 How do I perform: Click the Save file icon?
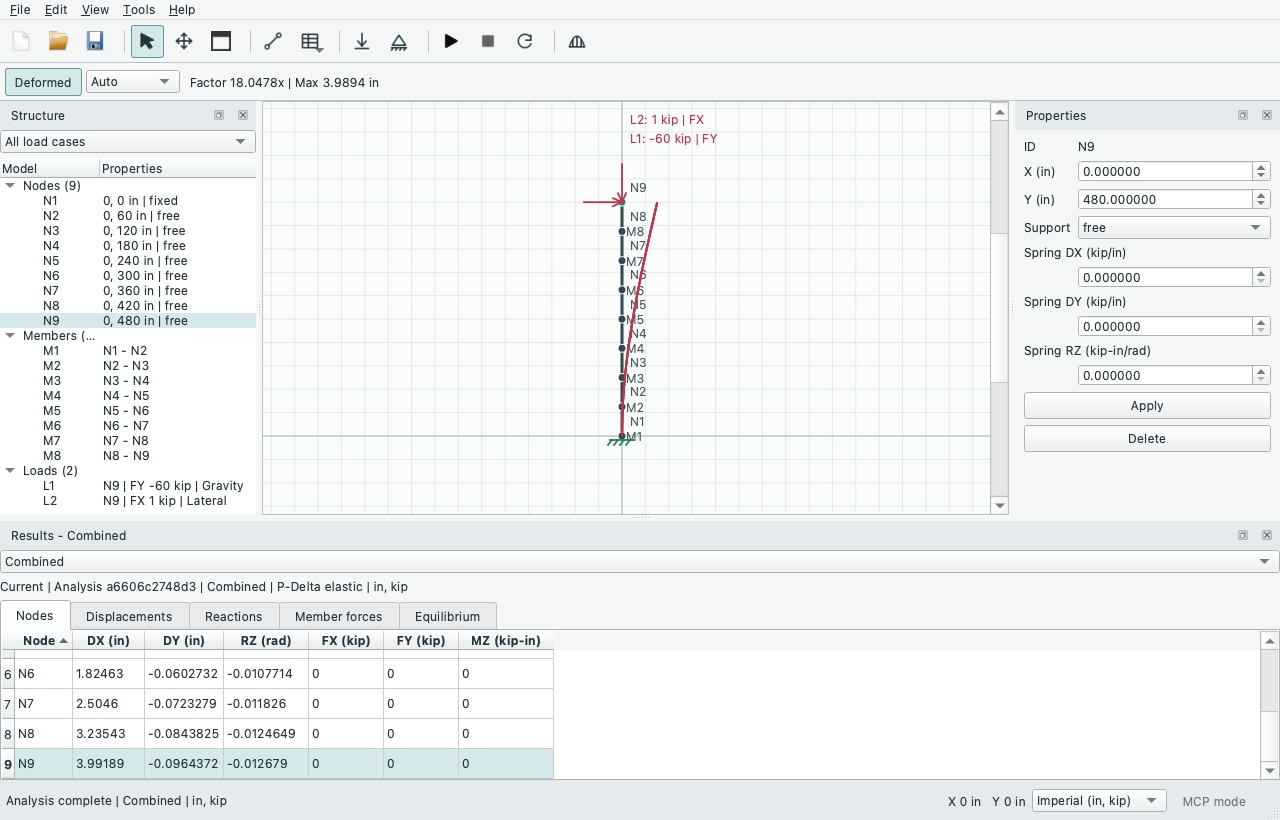coord(95,41)
